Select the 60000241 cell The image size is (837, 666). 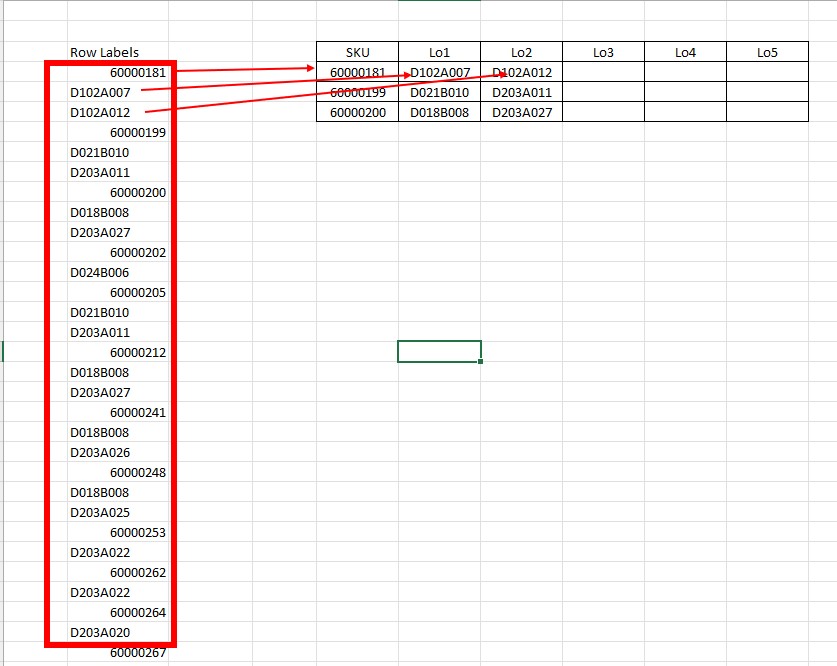pyautogui.click(x=117, y=412)
